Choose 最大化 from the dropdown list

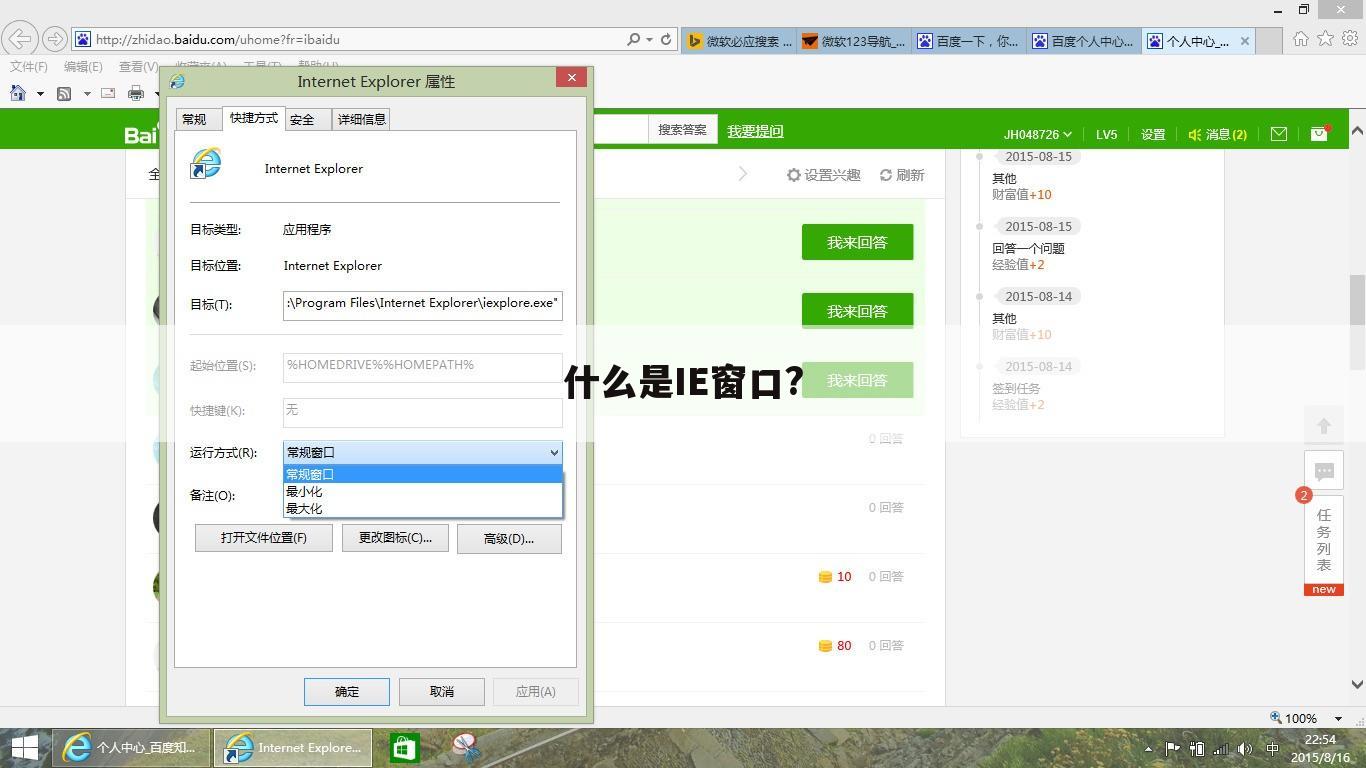coord(423,508)
